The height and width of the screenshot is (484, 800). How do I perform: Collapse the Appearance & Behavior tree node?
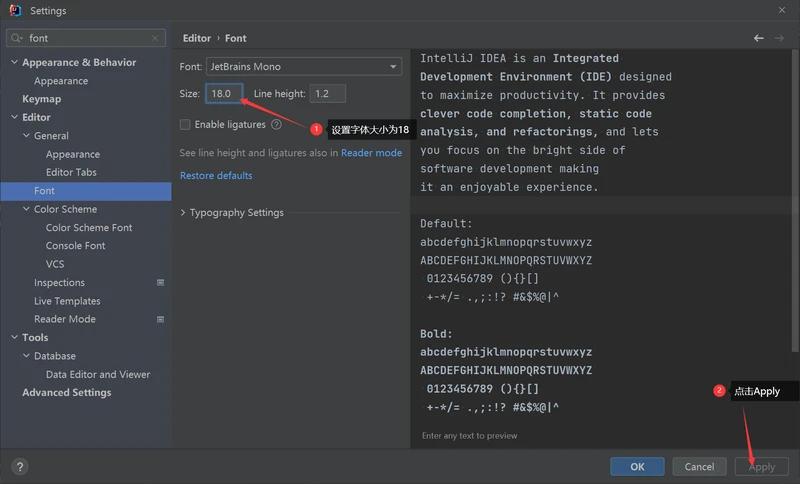click(13, 62)
